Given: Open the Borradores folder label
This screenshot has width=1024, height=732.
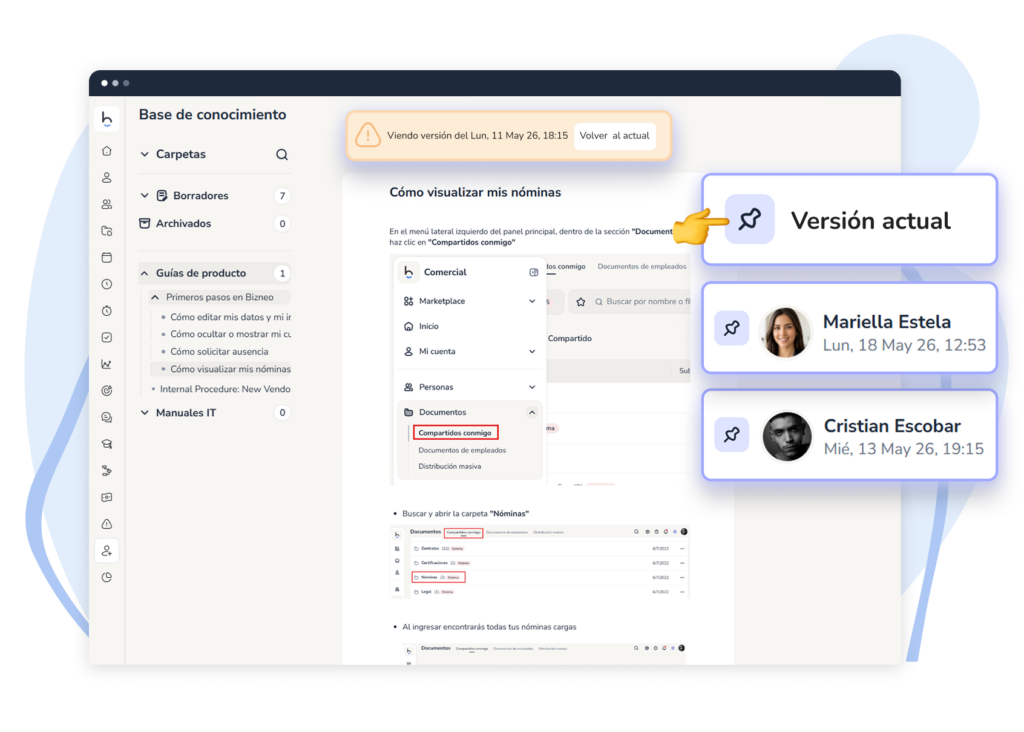Looking at the screenshot, I should click(x=201, y=195).
